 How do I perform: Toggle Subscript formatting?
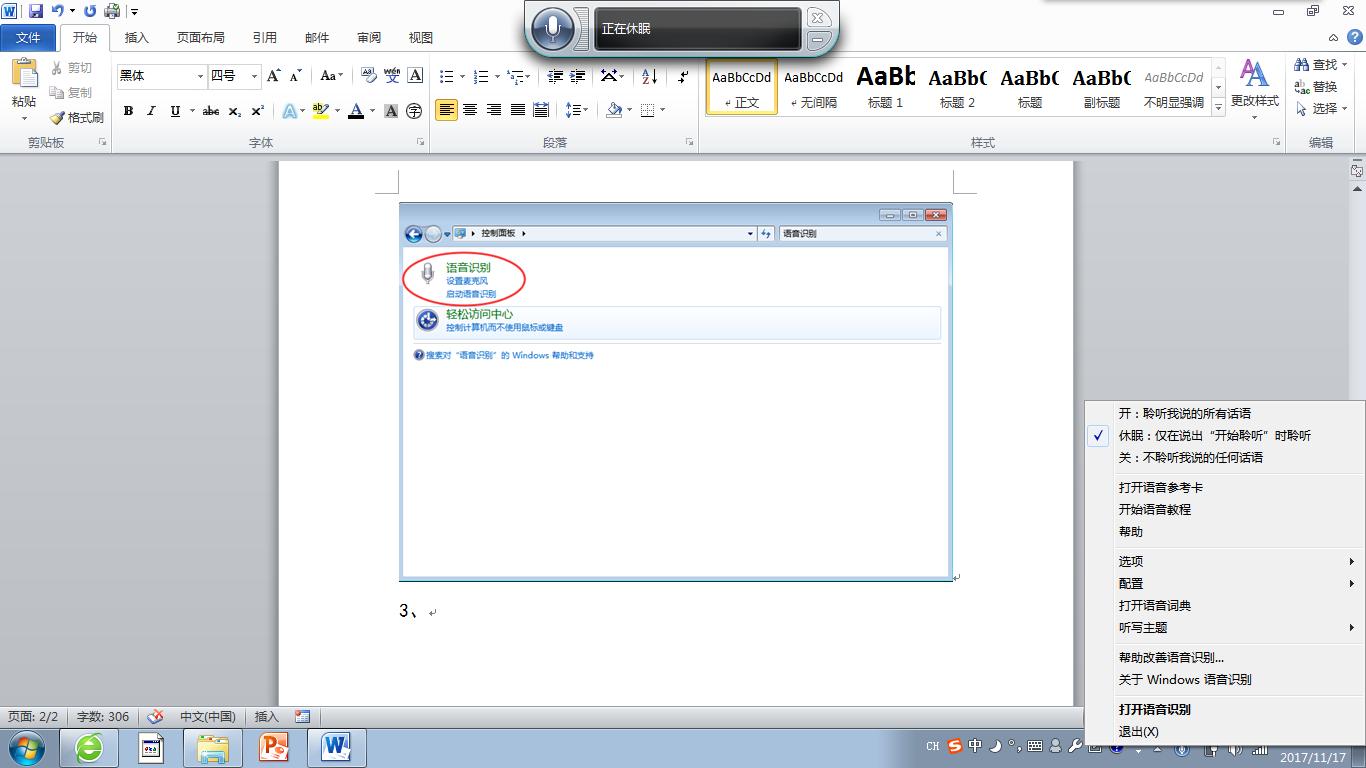point(234,111)
